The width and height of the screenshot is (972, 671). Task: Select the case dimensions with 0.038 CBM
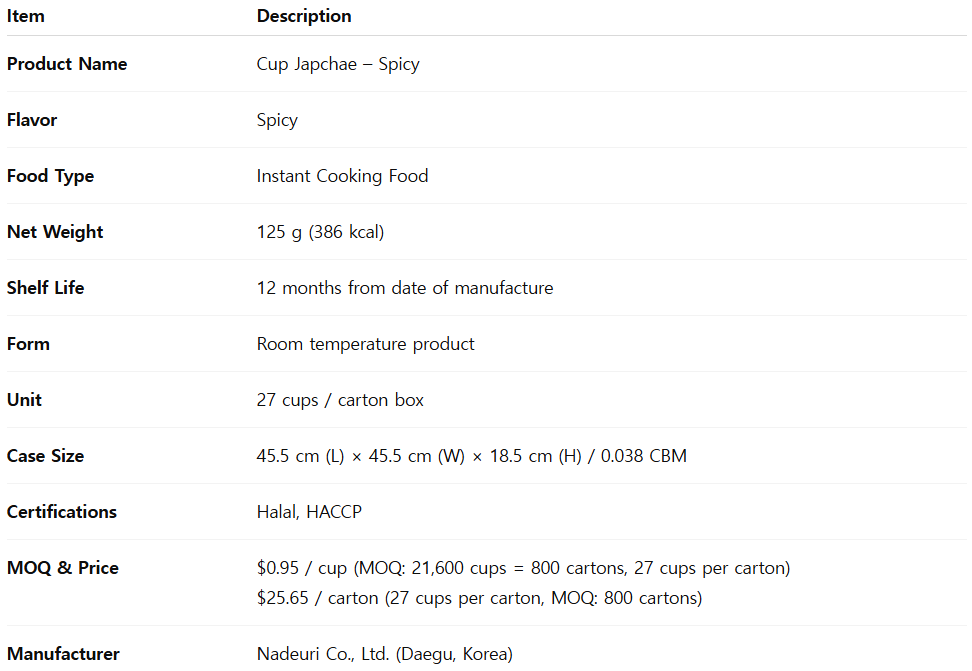[472, 456]
